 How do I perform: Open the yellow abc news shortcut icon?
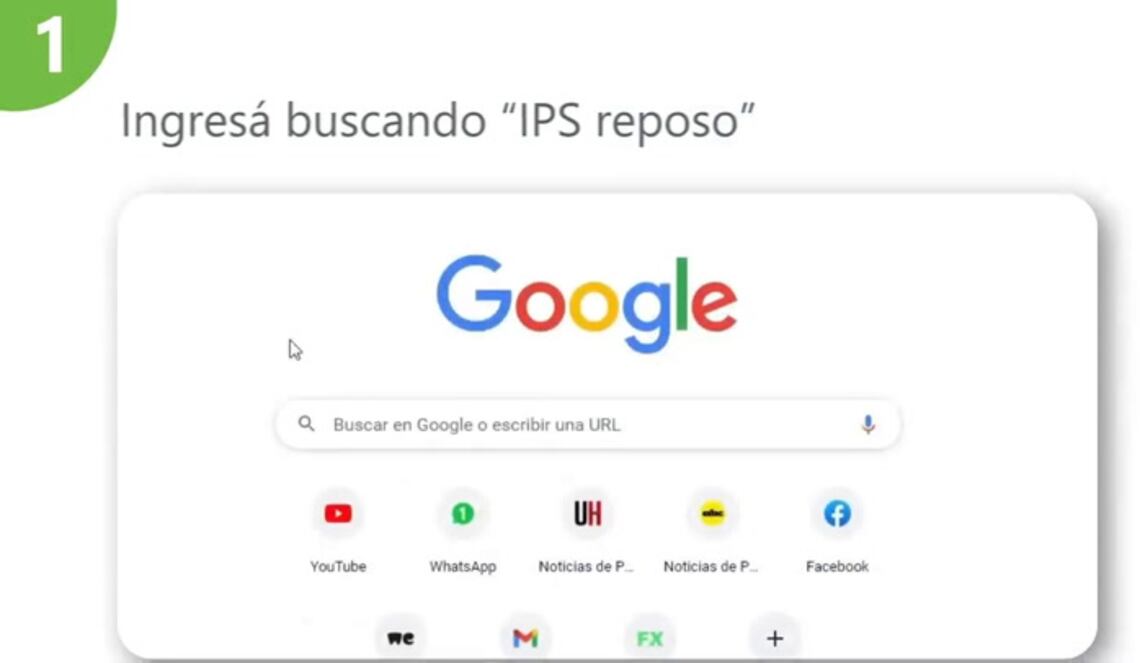pyautogui.click(x=712, y=514)
